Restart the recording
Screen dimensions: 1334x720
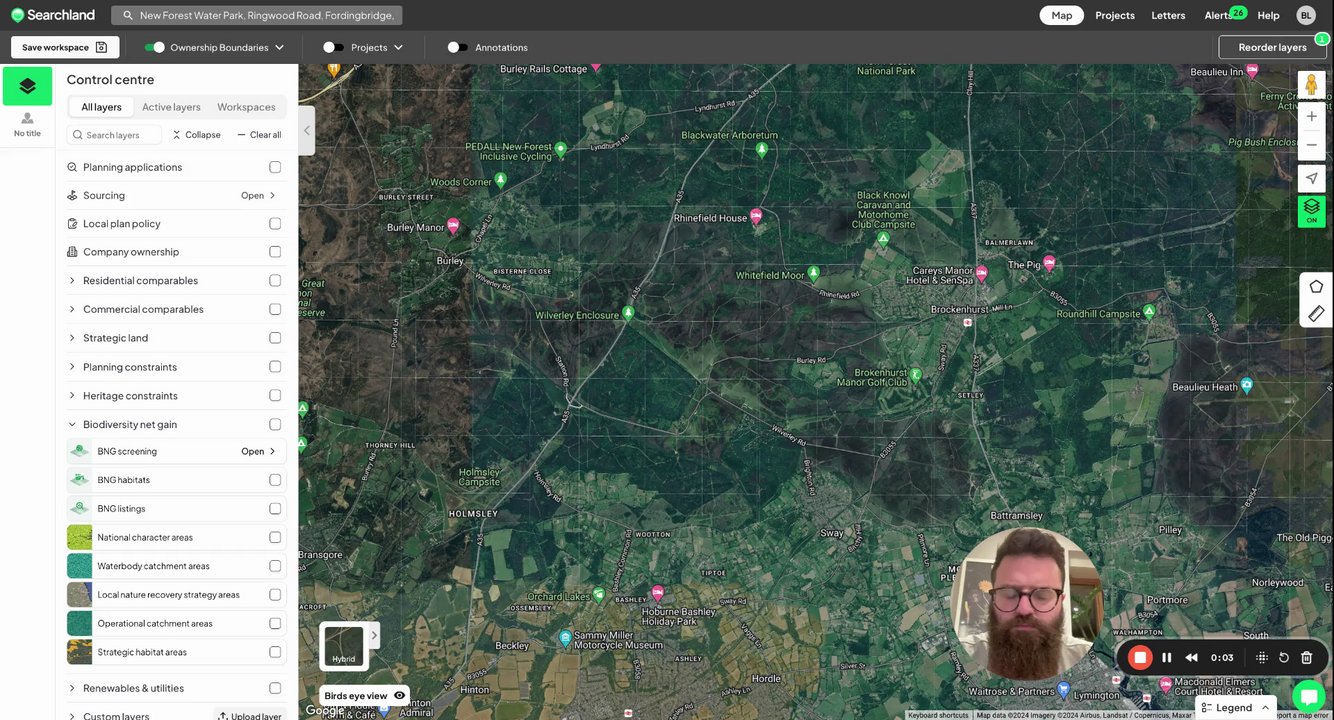point(1284,658)
